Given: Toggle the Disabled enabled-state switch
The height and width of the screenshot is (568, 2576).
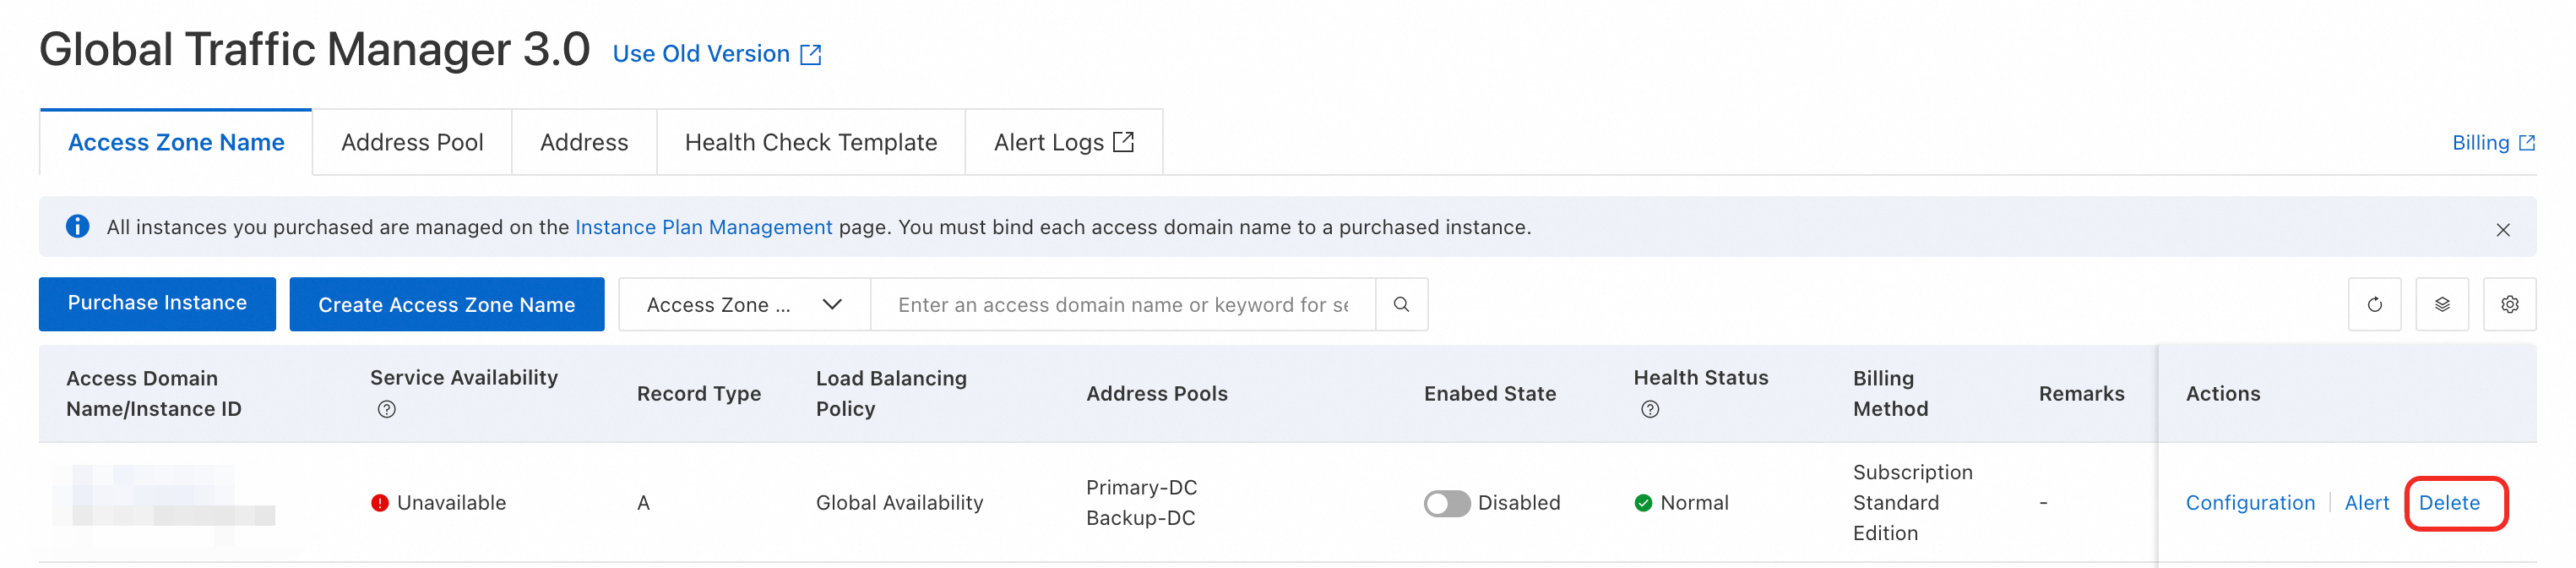Looking at the screenshot, I should tap(1446, 503).
